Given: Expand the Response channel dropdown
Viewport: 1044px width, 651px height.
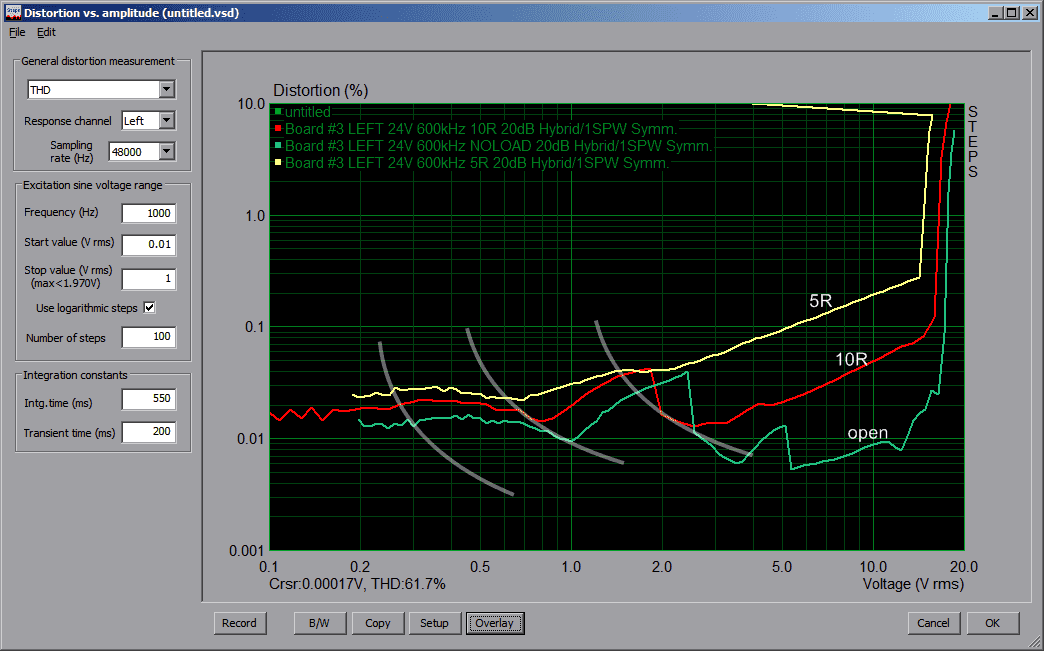Looking at the screenshot, I should tap(166, 121).
